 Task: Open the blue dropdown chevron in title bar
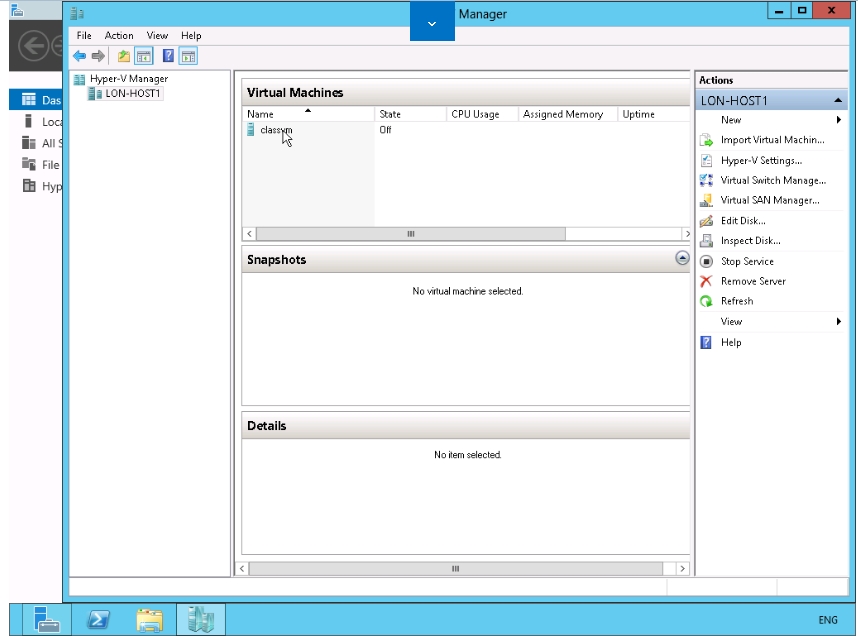tap(432, 21)
